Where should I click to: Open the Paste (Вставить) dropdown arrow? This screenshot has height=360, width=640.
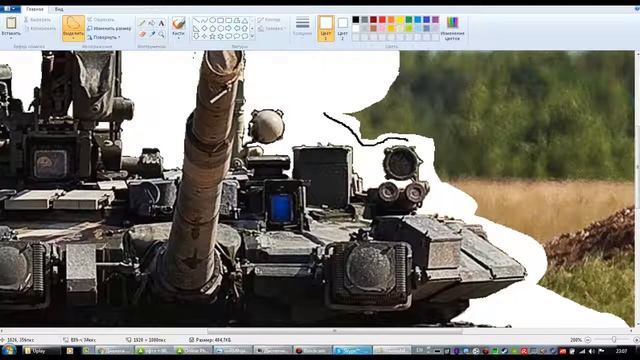[11, 38]
